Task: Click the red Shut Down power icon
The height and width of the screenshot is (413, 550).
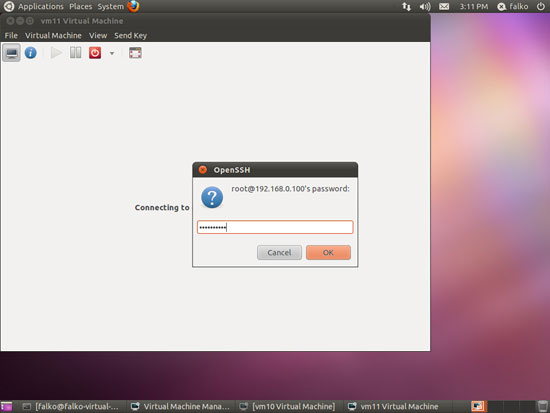Action: (x=95, y=53)
